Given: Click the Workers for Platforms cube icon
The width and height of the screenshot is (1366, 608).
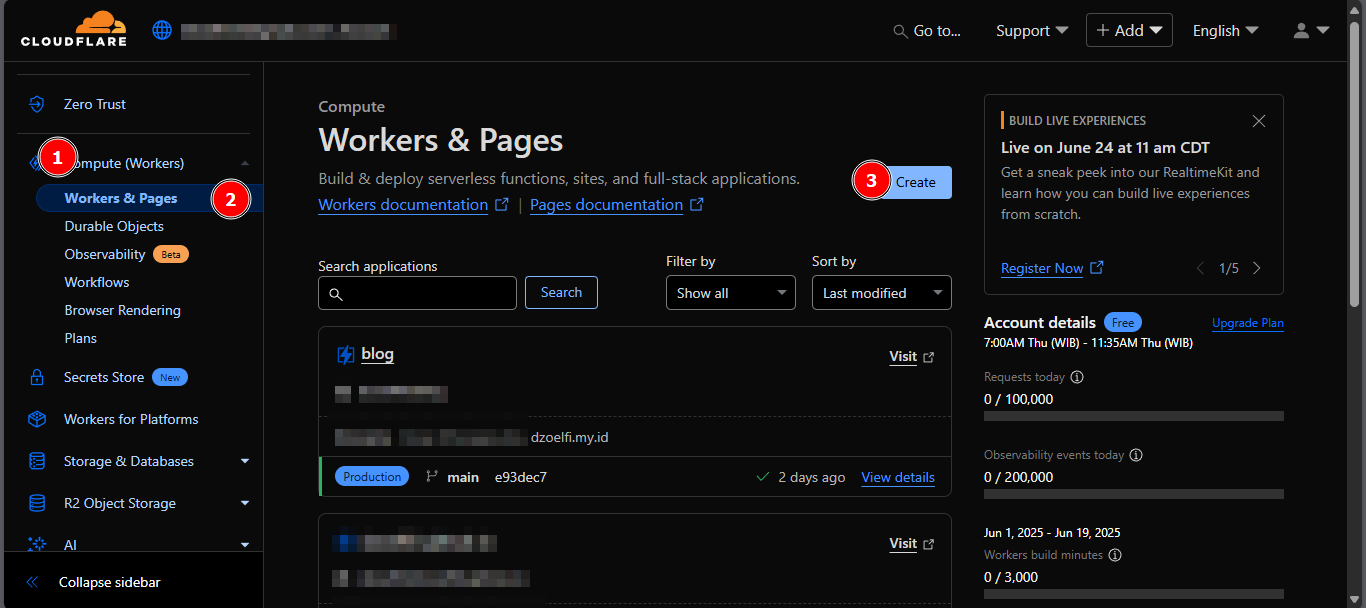Looking at the screenshot, I should (37, 419).
